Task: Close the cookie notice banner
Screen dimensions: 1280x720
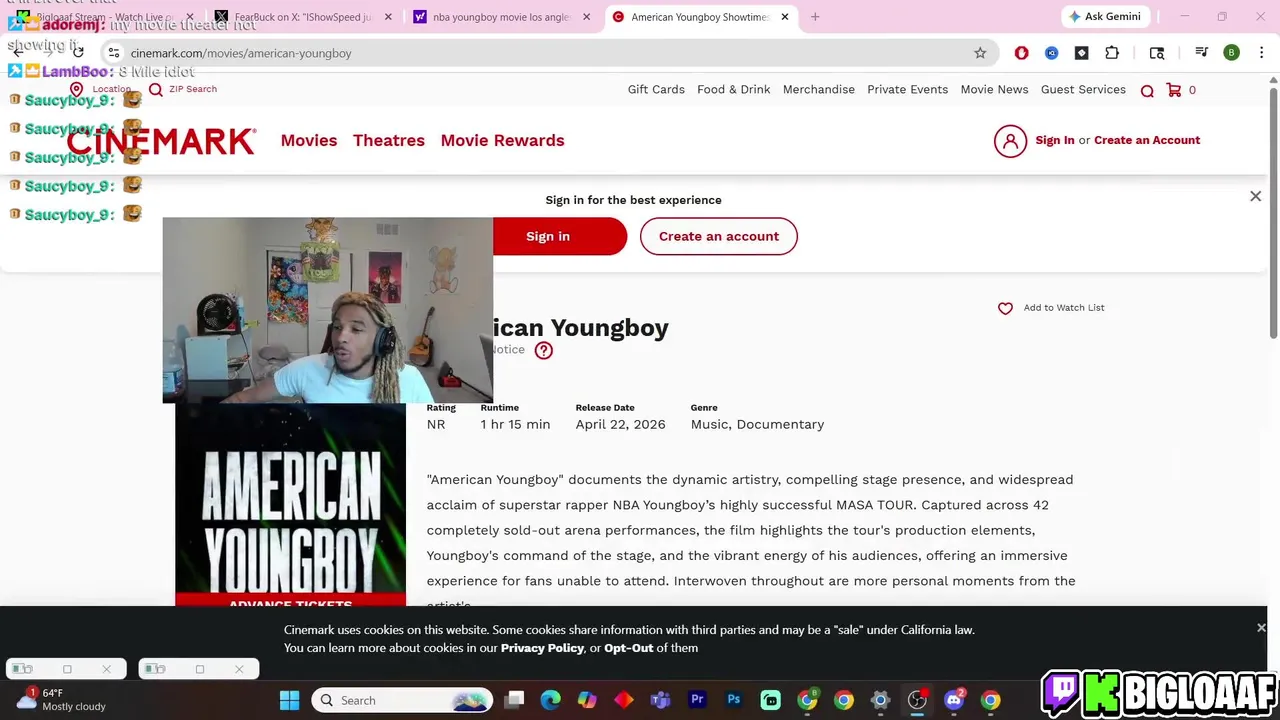Action: tap(1261, 627)
